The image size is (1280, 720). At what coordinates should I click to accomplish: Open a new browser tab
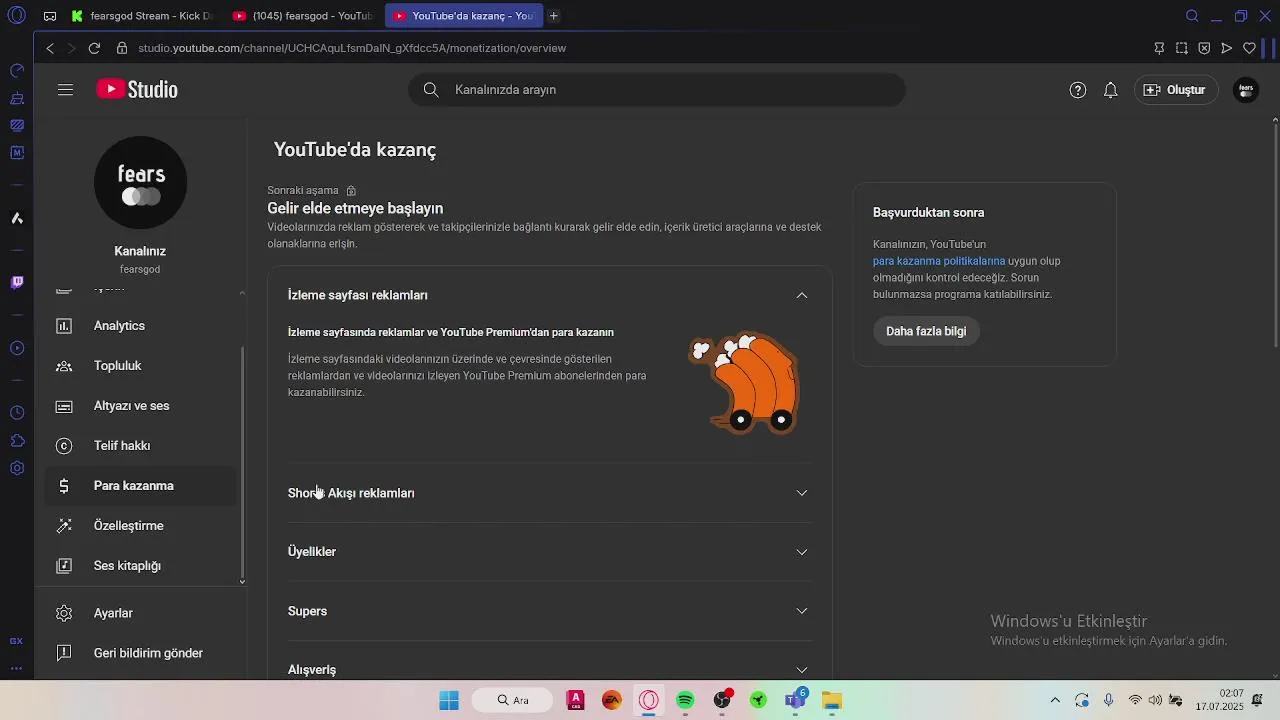(x=554, y=16)
